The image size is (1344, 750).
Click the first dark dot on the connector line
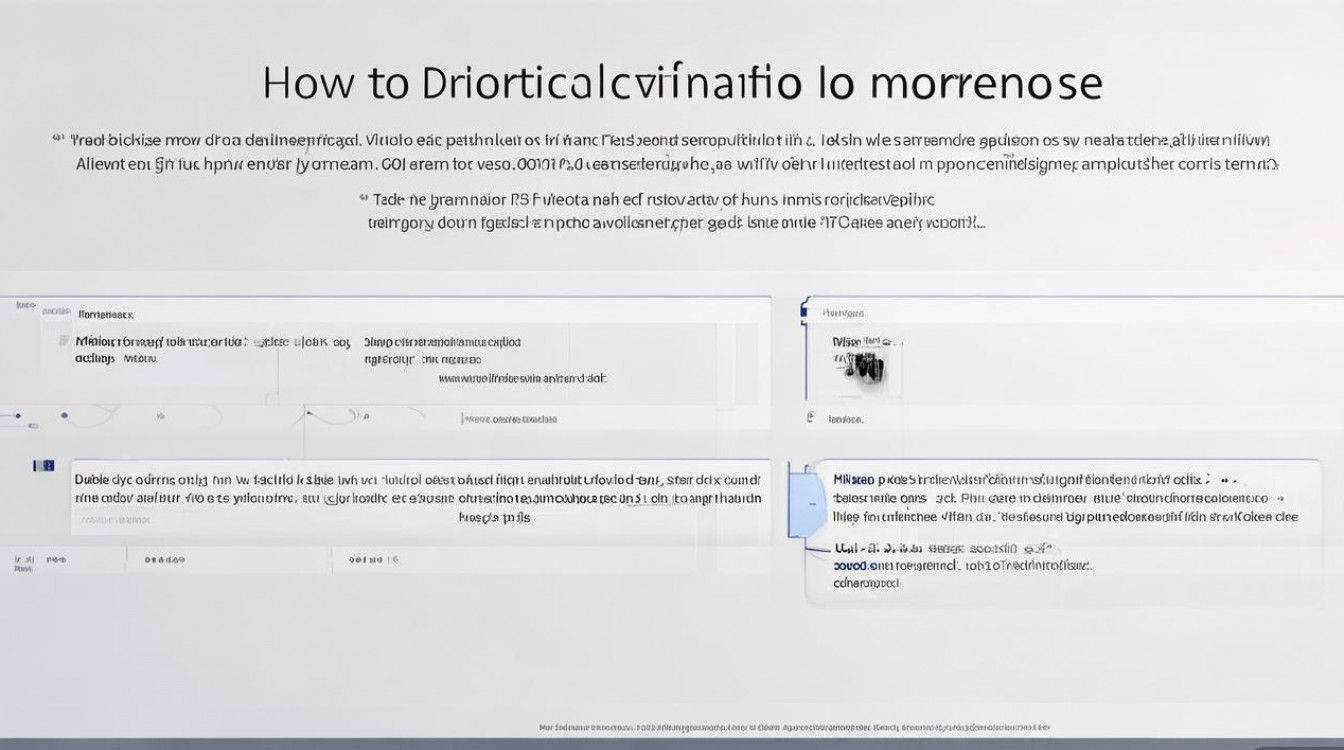(x=16, y=414)
